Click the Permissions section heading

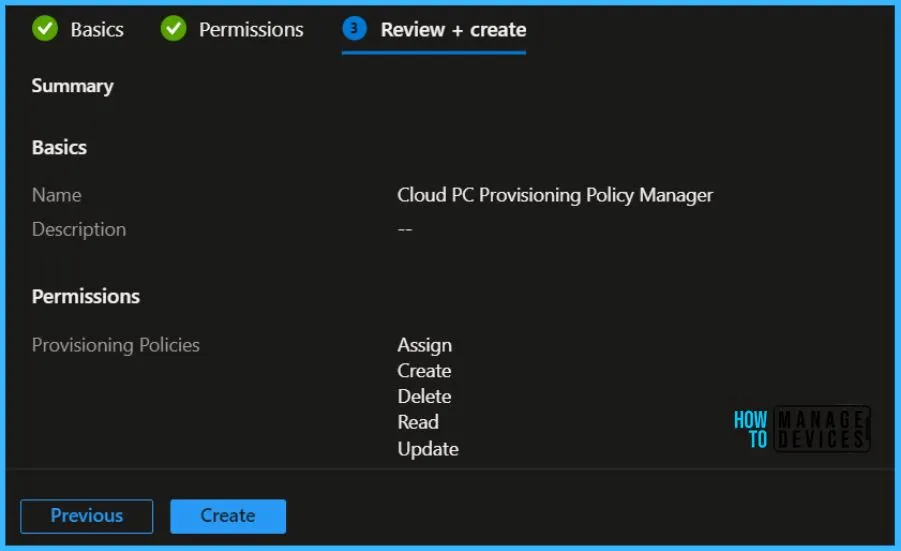[x=86, y=297]
